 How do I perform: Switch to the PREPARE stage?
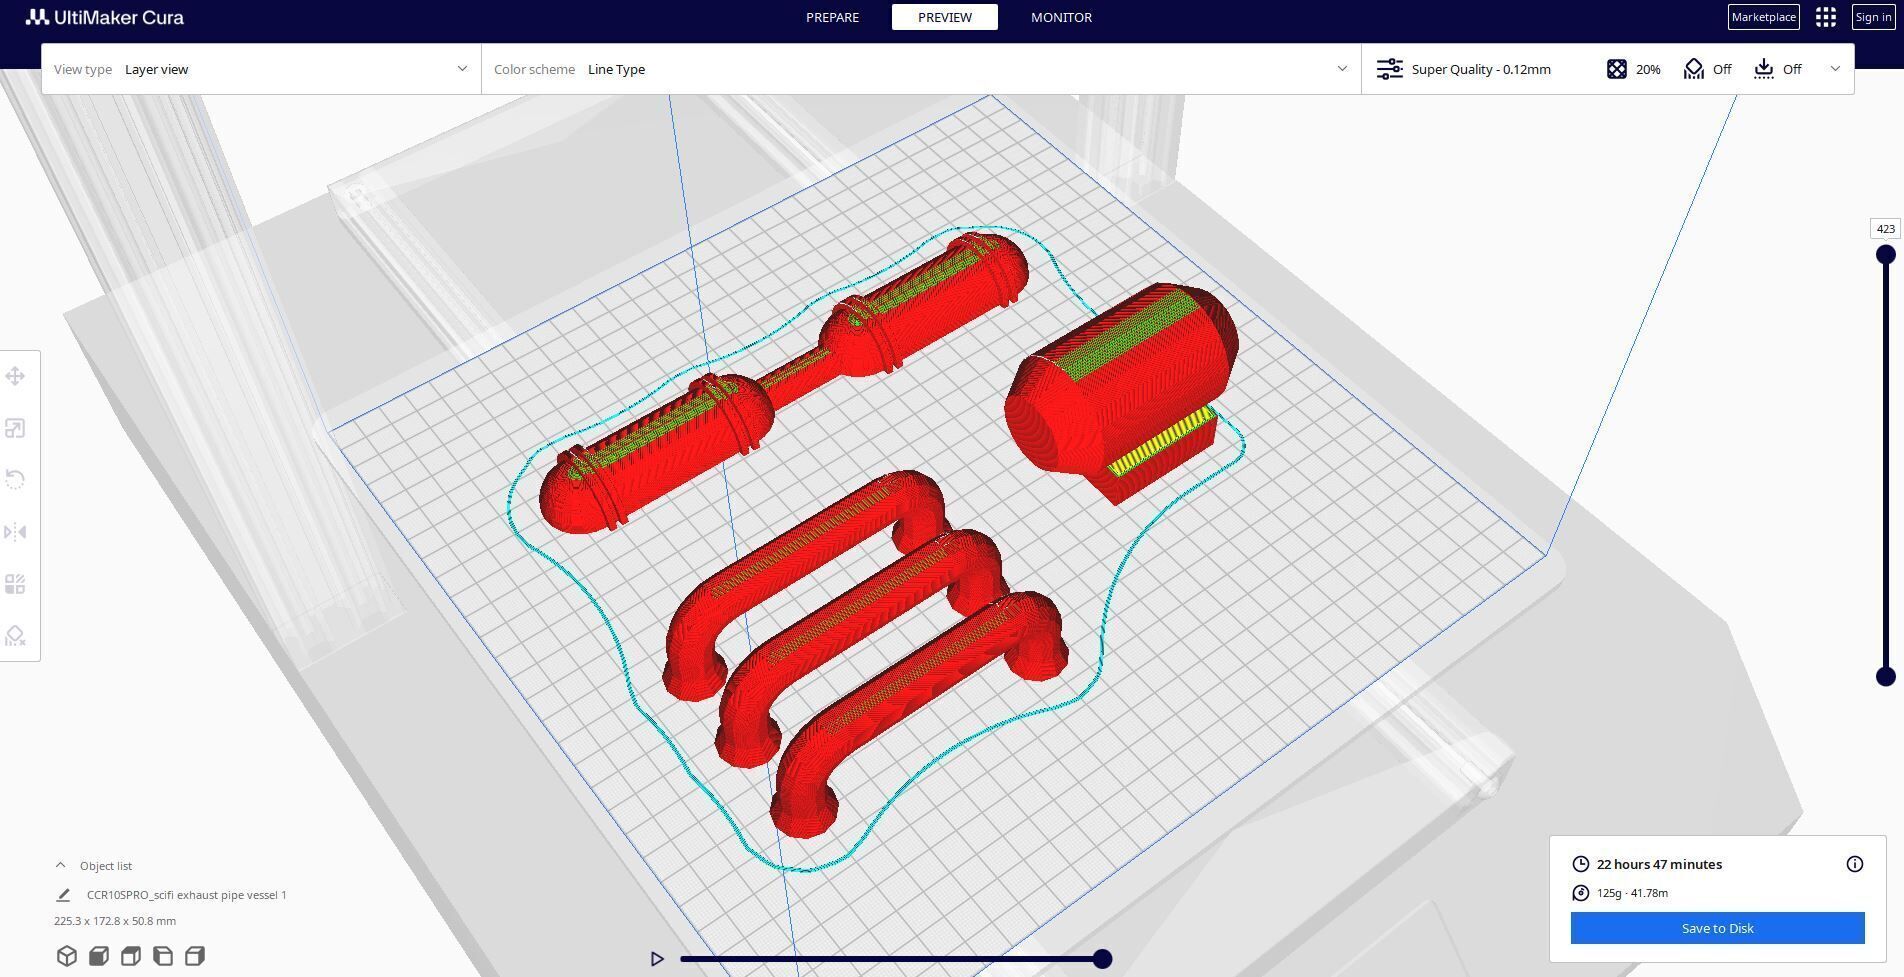[832, 17]
